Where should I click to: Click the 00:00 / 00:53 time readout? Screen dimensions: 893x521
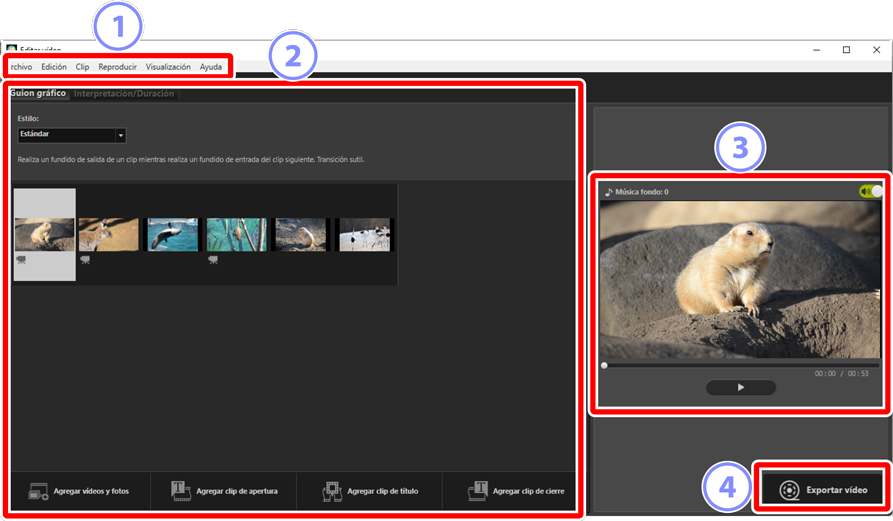click(x=841, y=374)
